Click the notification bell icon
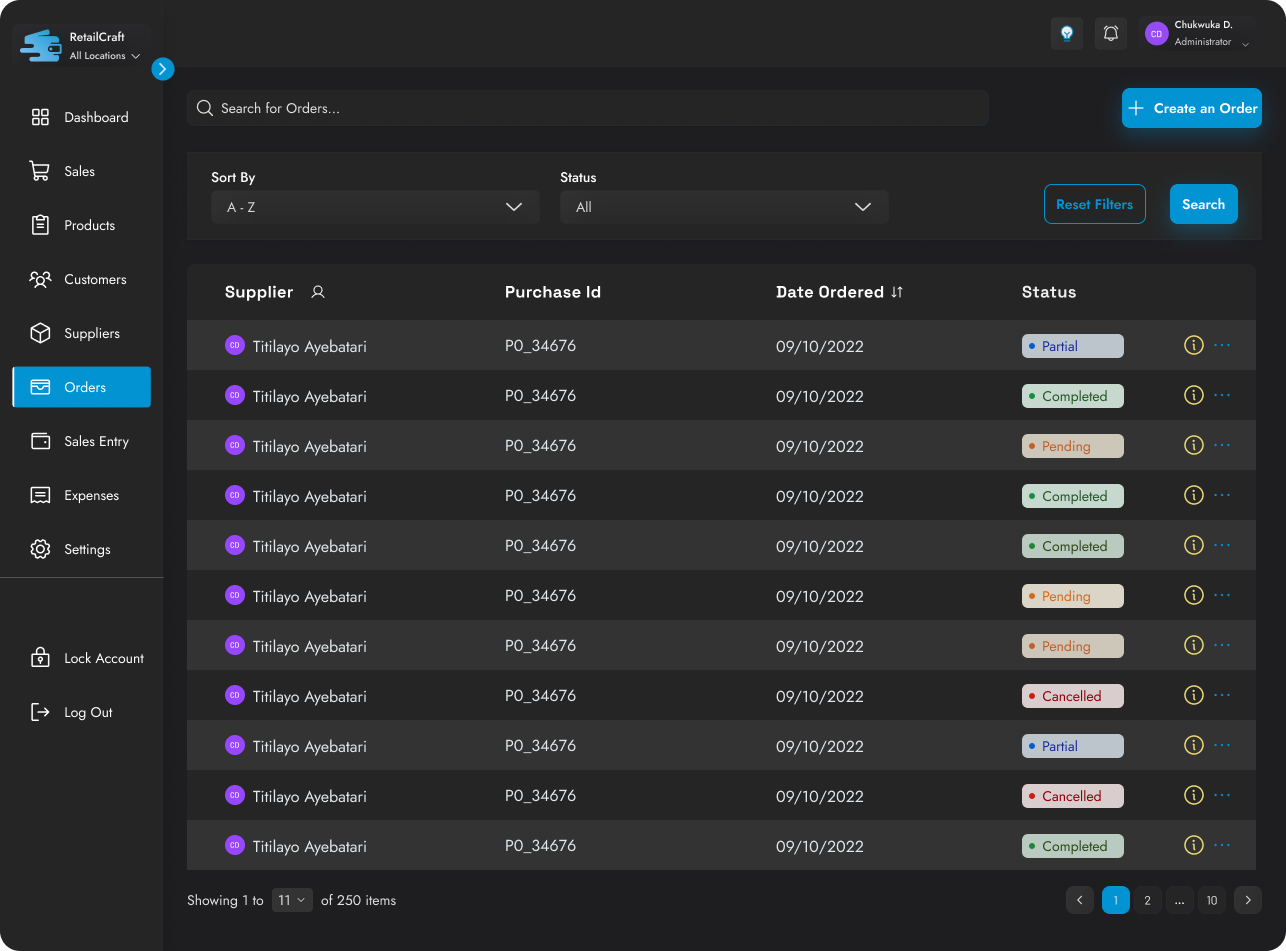1286x951 pixels. [x=1110, y=34]
